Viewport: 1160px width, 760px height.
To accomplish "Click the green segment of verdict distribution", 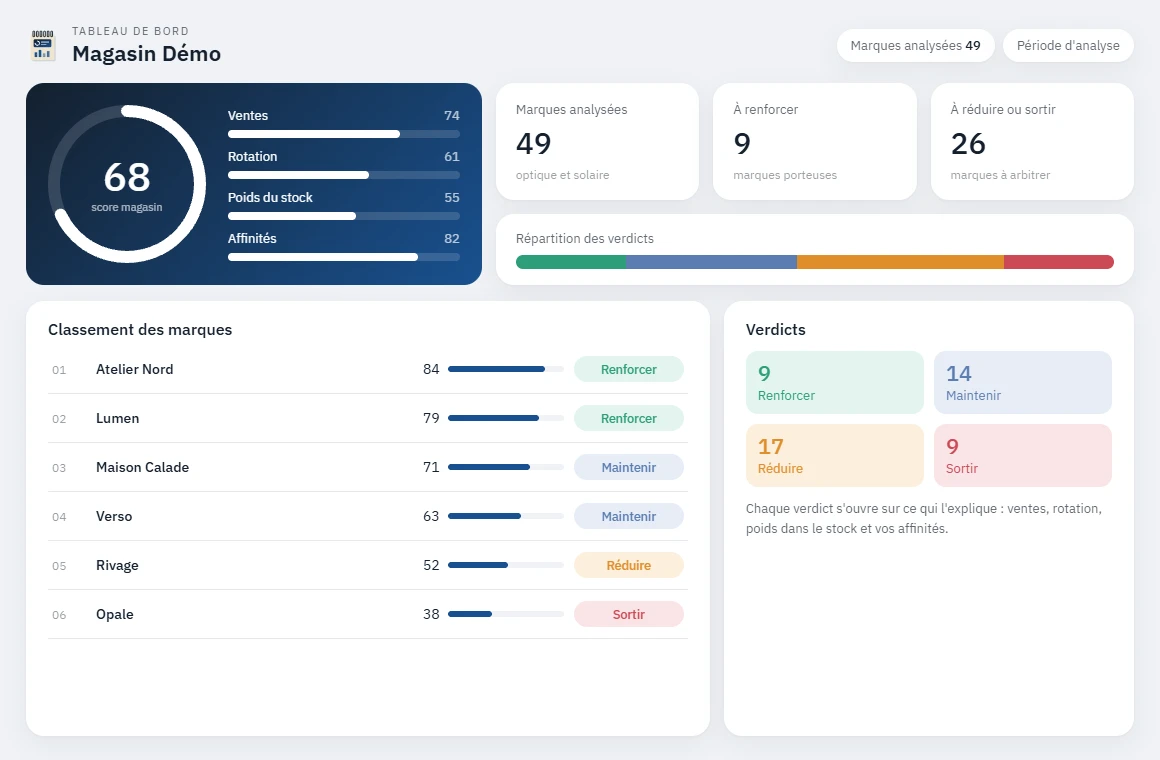I will pos(570,262).
